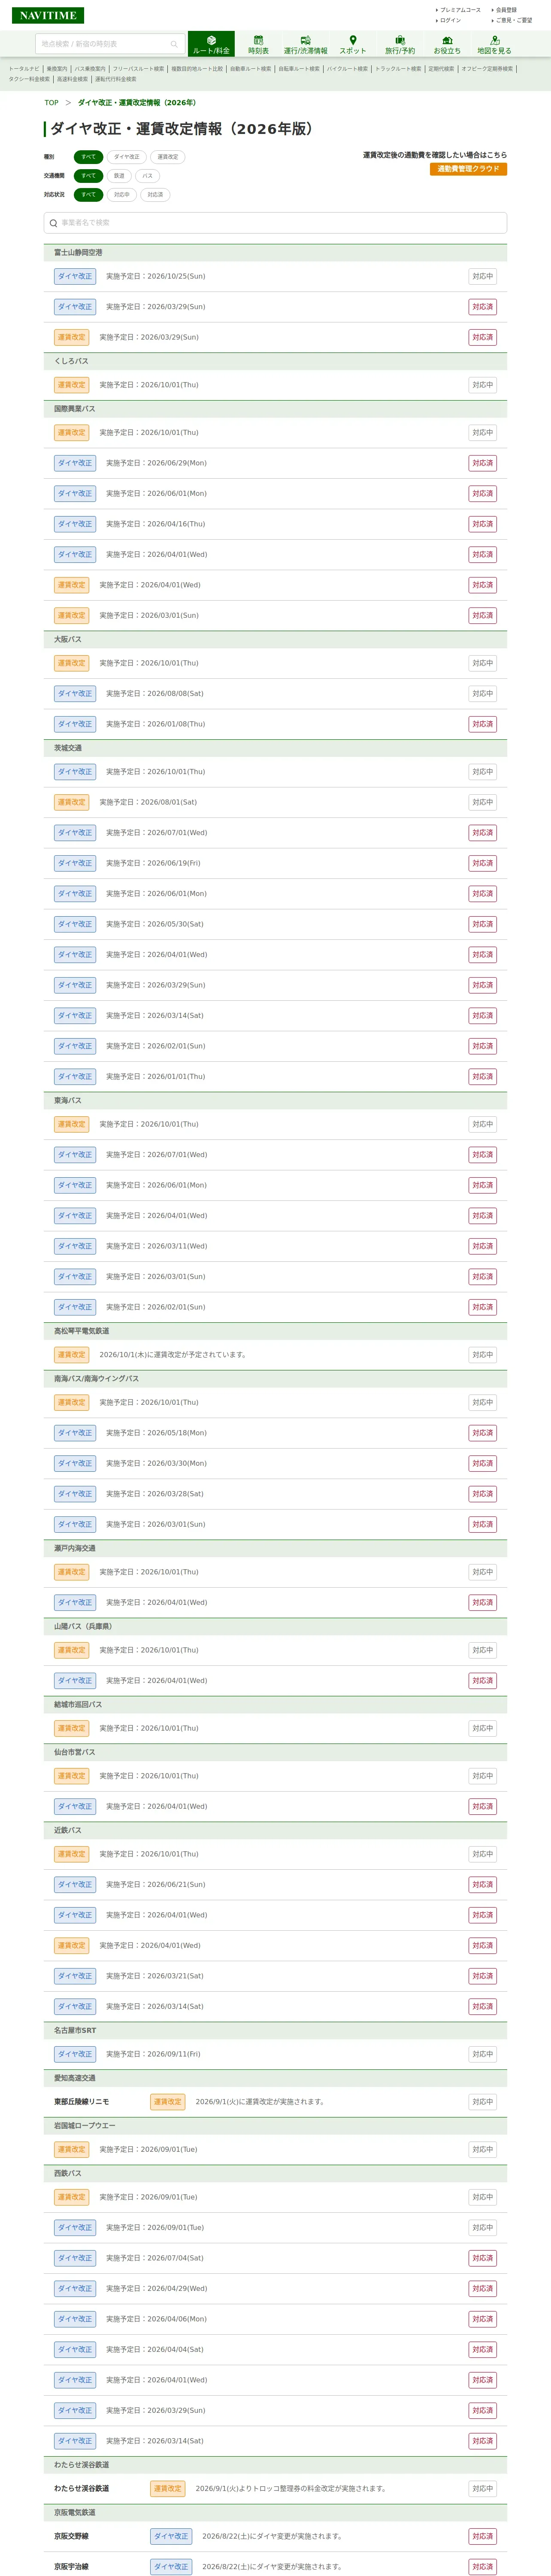Open the 乗換案内 sub-menu link

pos(57,69)
